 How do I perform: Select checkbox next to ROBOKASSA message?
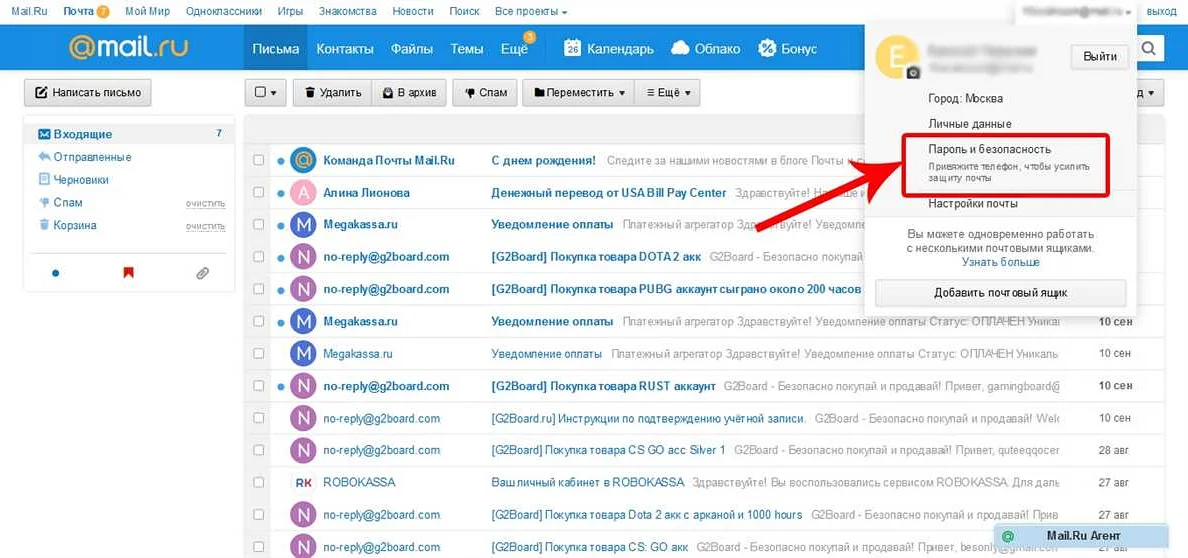pos(259,482)
